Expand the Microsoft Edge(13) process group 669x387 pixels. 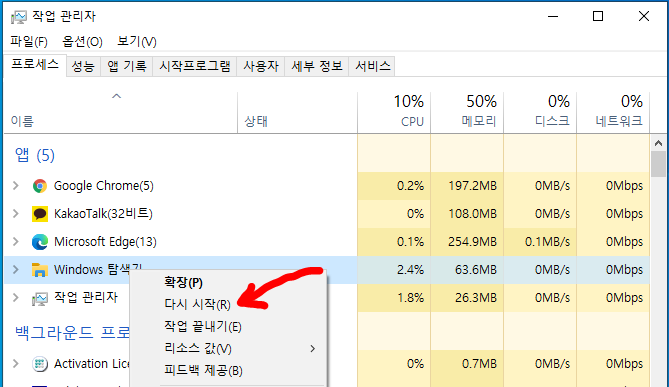pyautogui.click(x=16, y=242)
